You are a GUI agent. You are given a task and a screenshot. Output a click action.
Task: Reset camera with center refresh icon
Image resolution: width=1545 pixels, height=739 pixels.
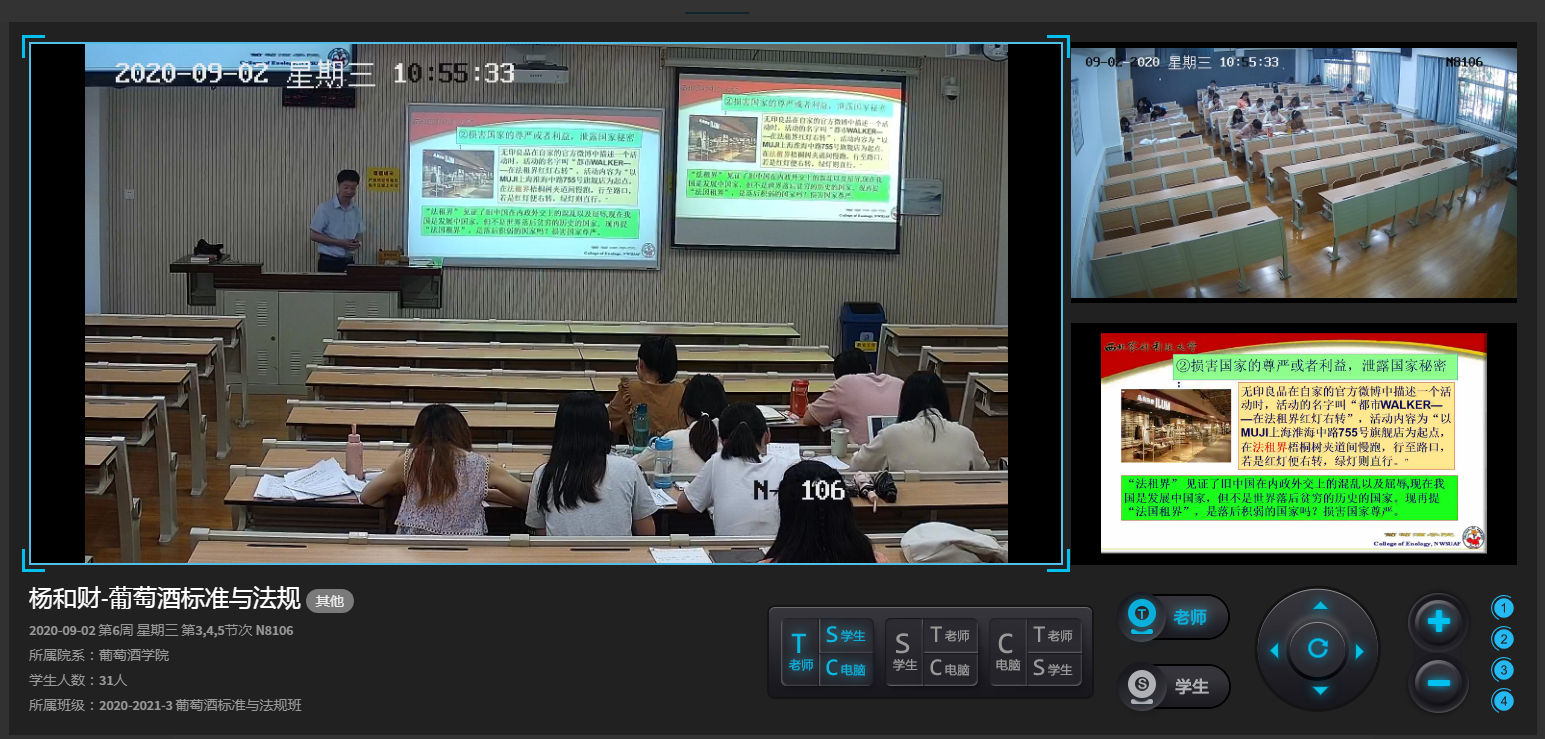[x=1318, y=649]
